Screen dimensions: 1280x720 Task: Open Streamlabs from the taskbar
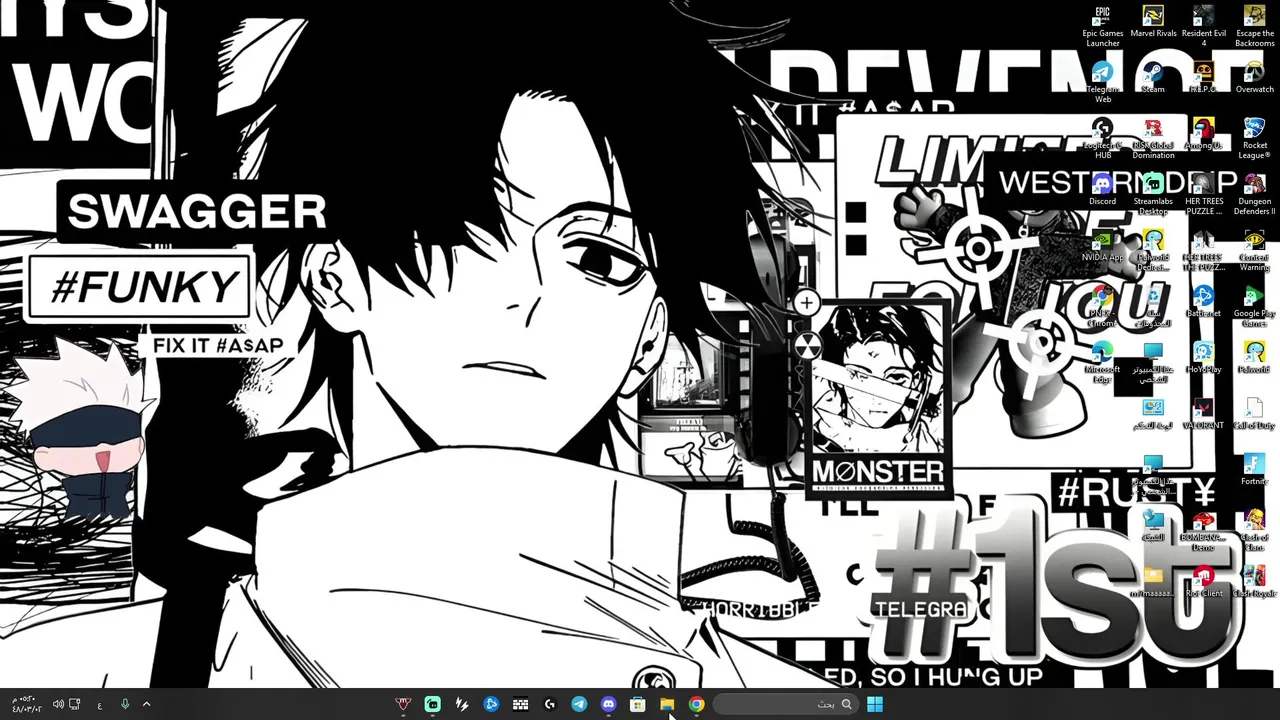[x=433, y=704]
